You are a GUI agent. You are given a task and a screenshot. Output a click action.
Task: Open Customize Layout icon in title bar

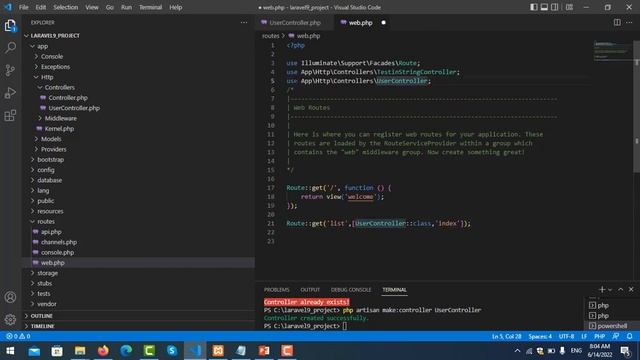[569, 7]
